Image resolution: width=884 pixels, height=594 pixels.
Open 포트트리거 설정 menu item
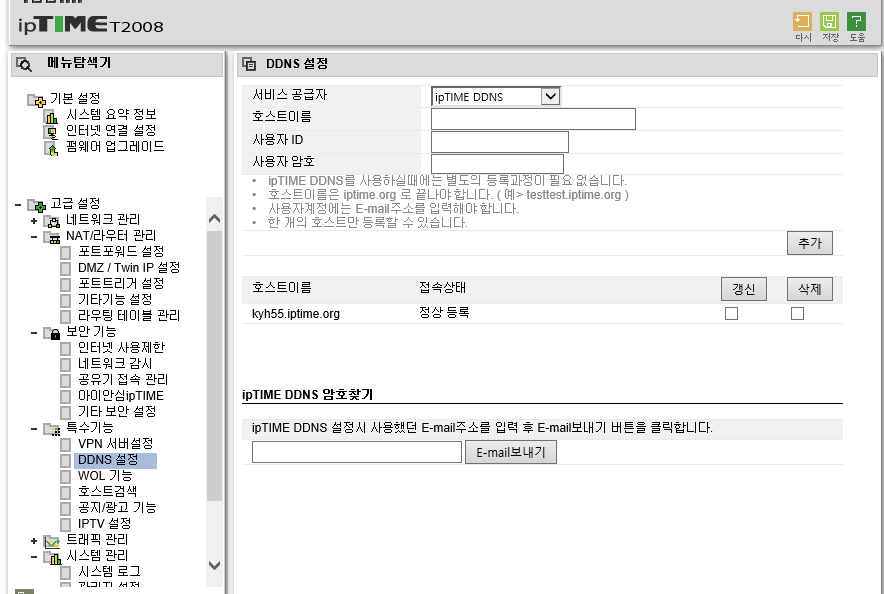(121, 283)
